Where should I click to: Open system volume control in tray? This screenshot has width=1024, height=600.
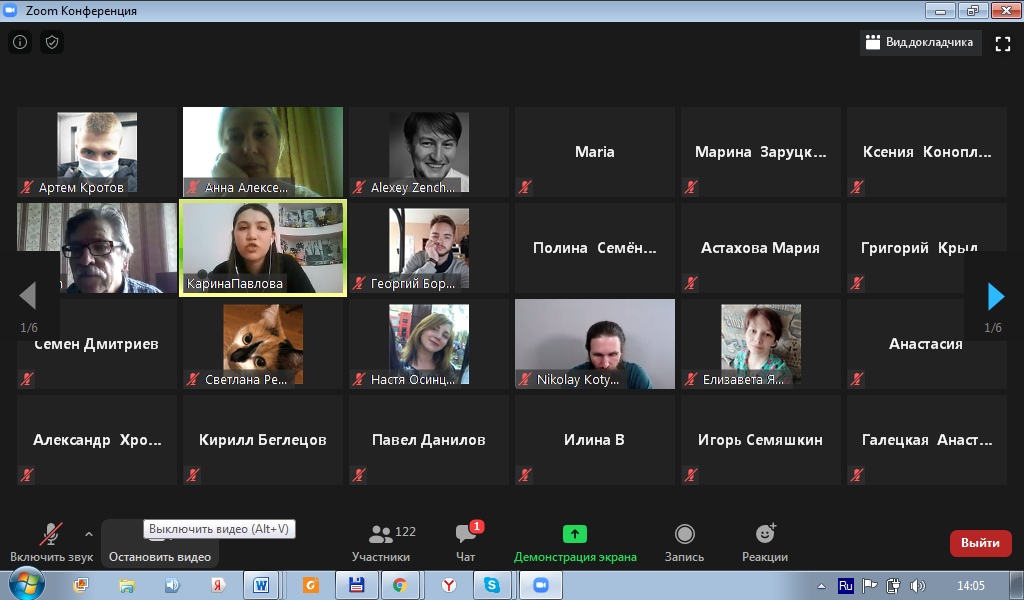pyautogui.click(x=918, y=586)
